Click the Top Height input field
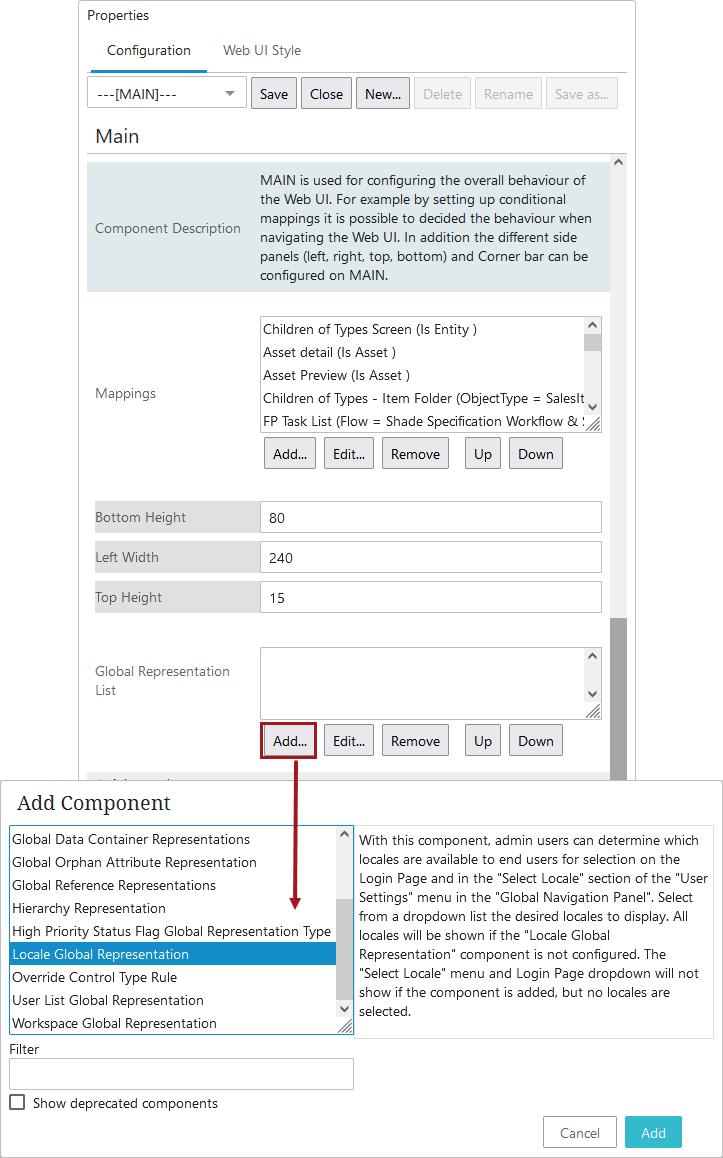This screenshot has height=1158, width=723. (x=431, y=597)
